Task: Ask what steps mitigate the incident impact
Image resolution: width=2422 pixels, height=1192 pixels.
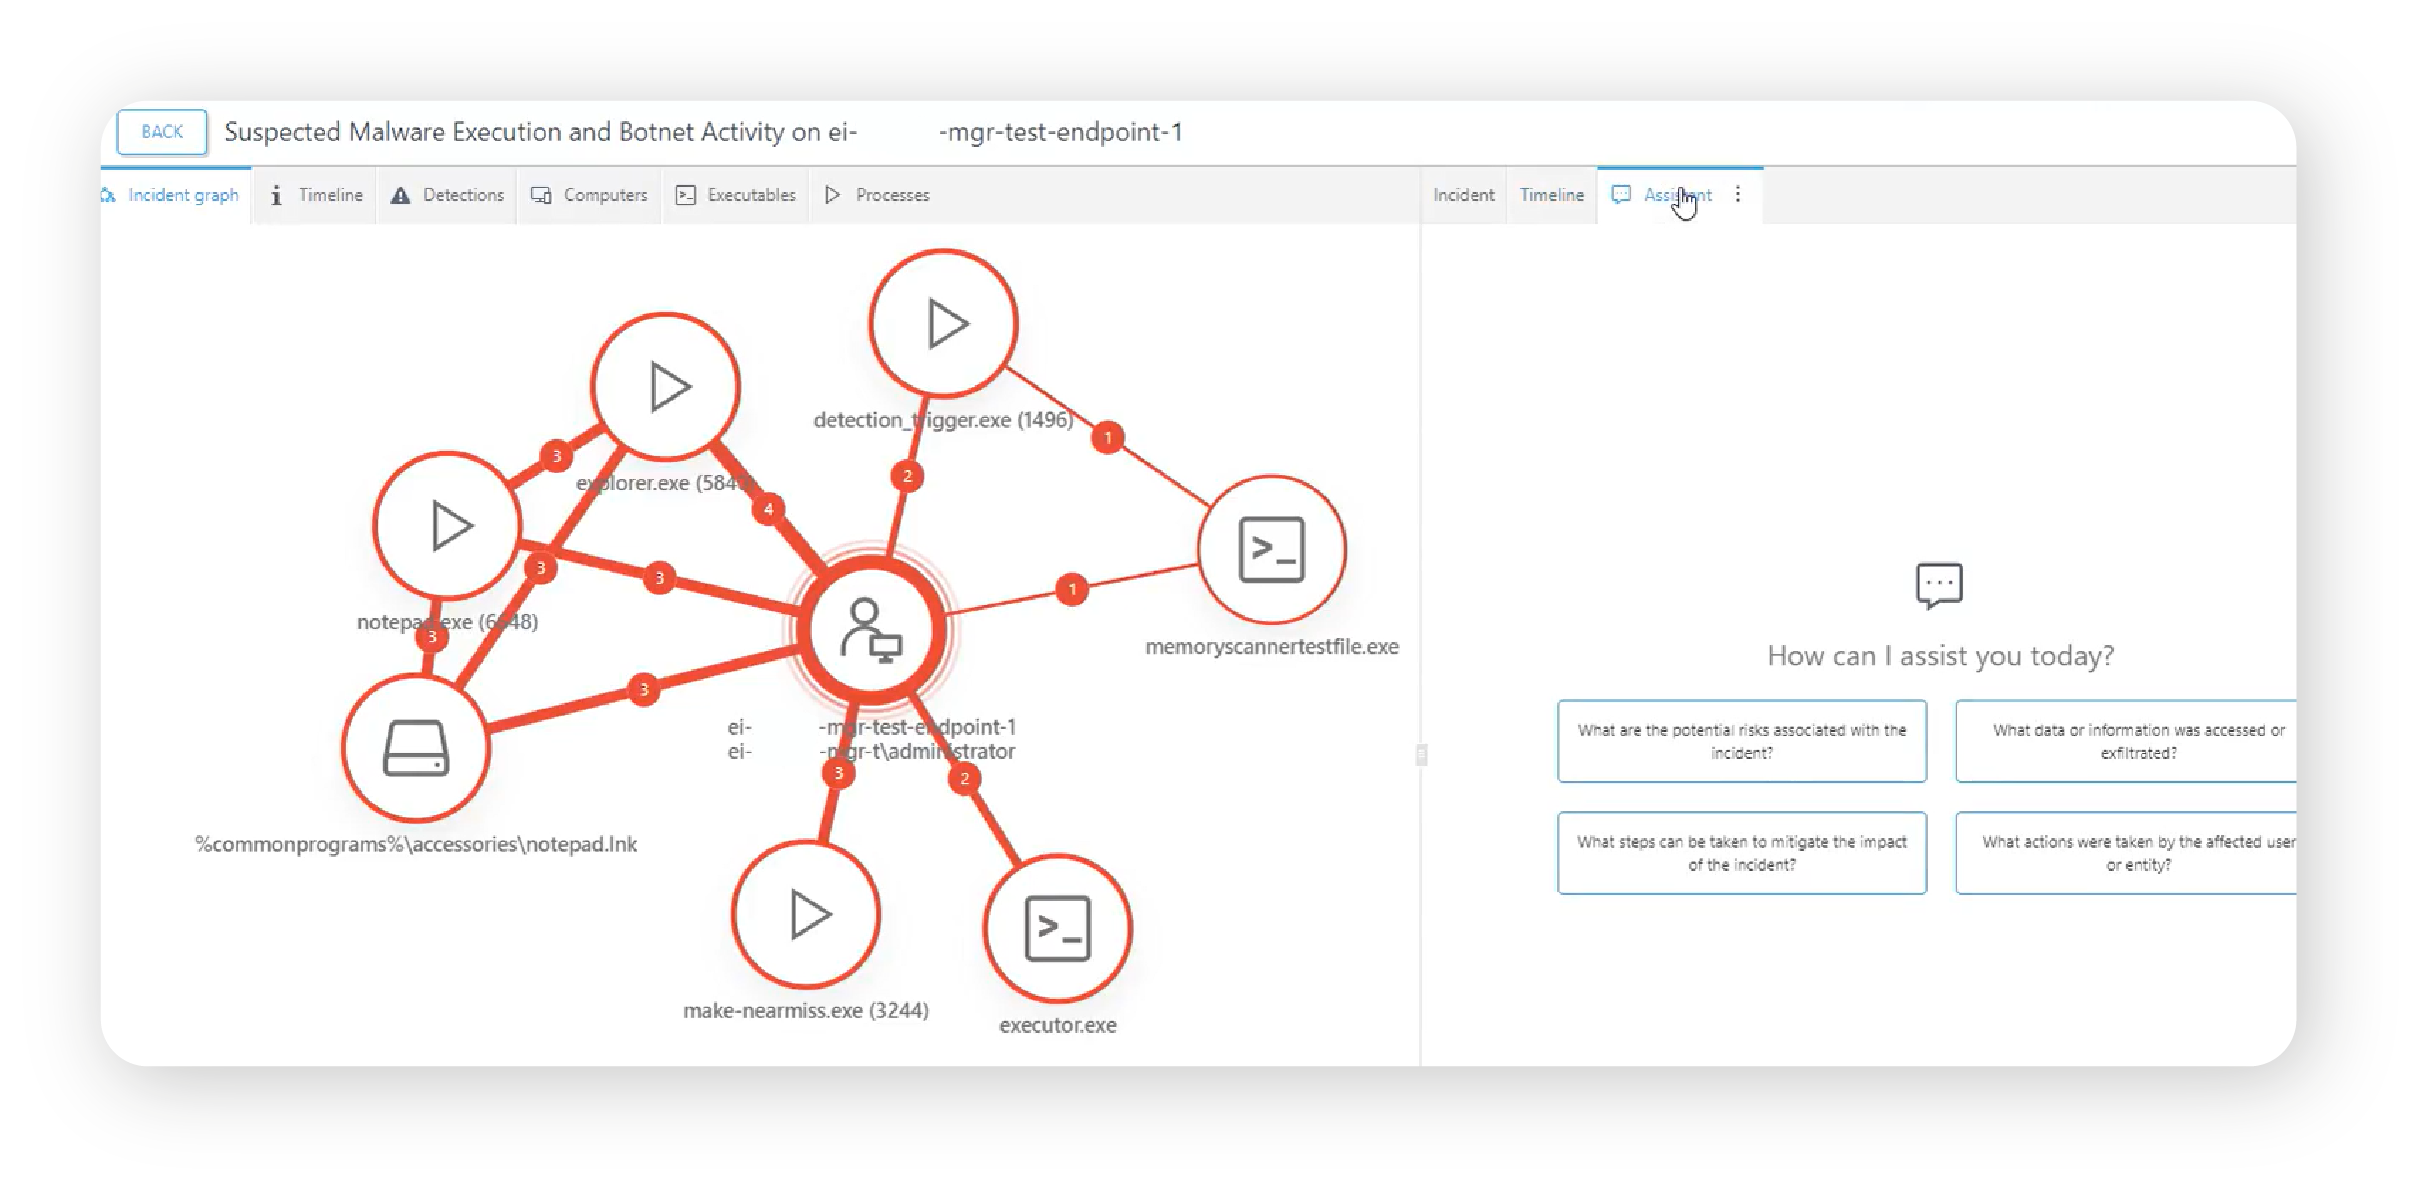Action: coord(1741,853)
